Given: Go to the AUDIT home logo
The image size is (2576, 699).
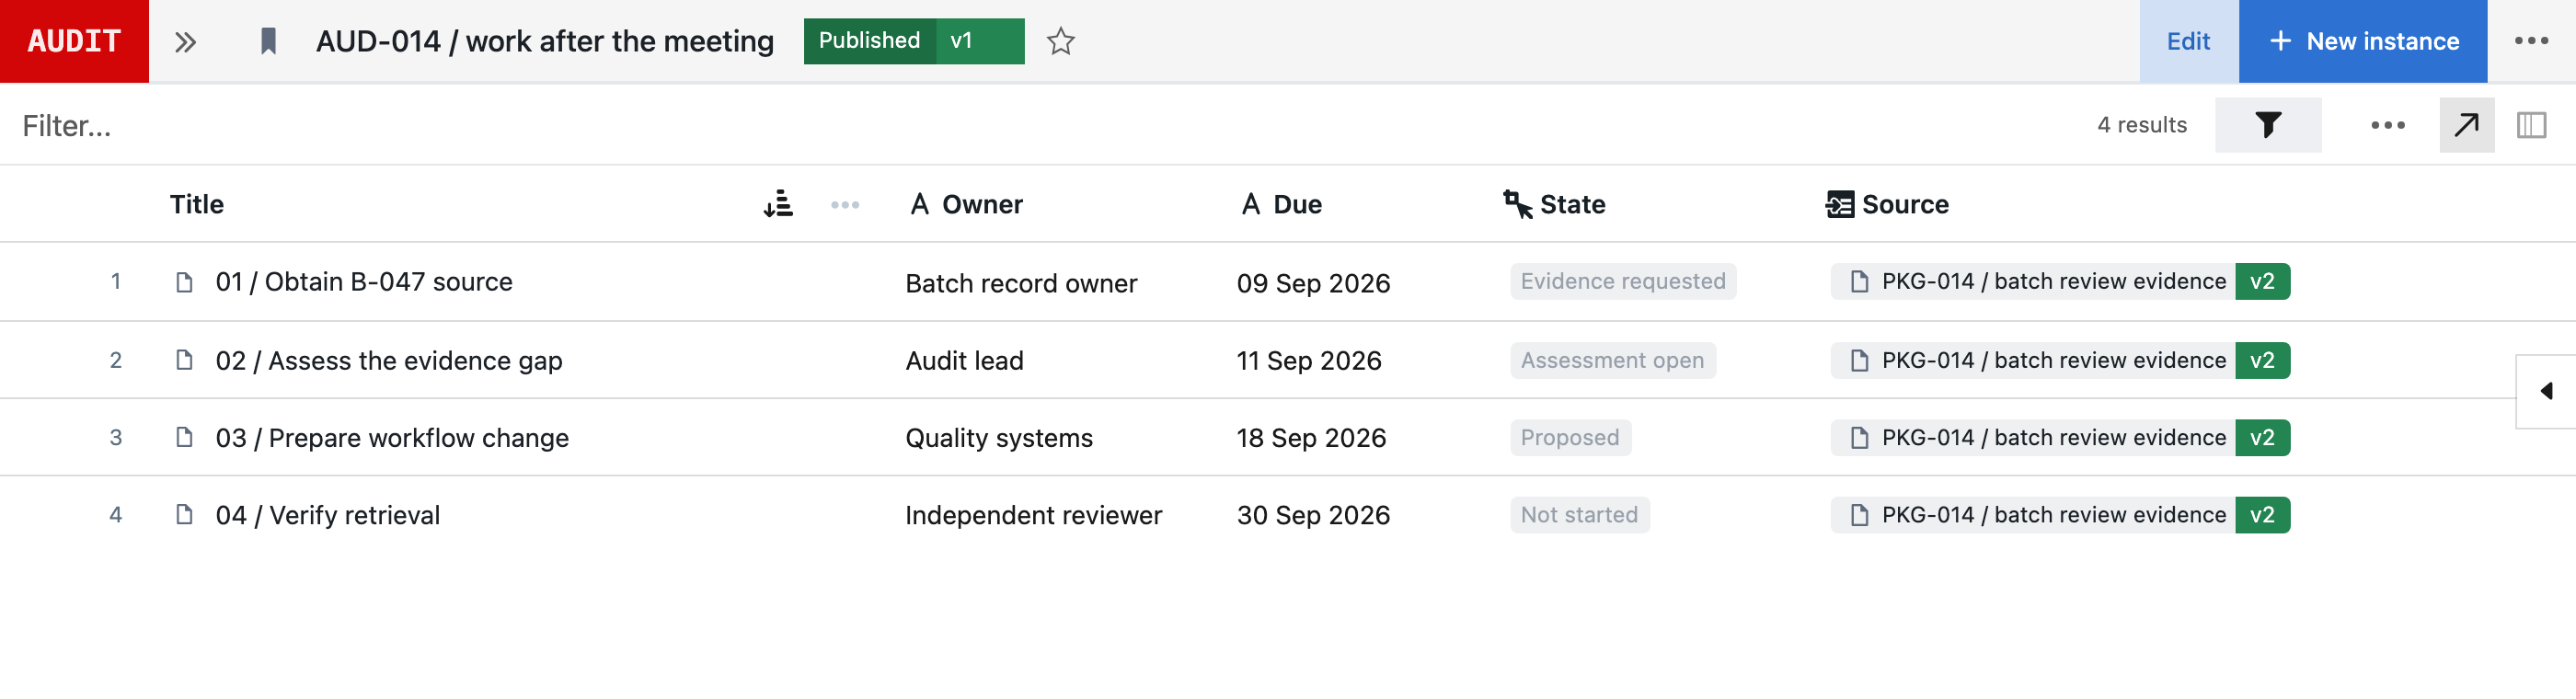Looking at the screenshot, I should click(x=74, y=41).
